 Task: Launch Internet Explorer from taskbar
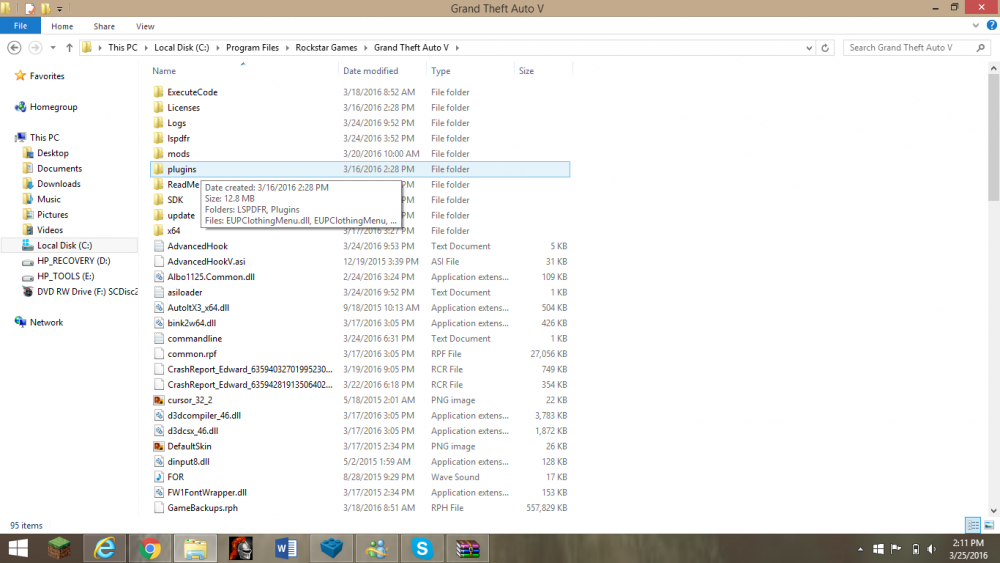click(x=105, y=548)
